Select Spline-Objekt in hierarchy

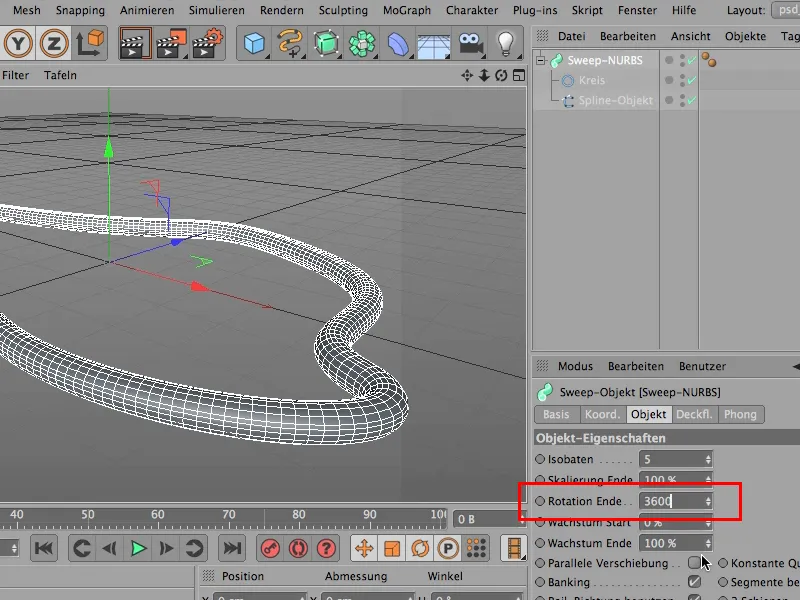[615, 101]
